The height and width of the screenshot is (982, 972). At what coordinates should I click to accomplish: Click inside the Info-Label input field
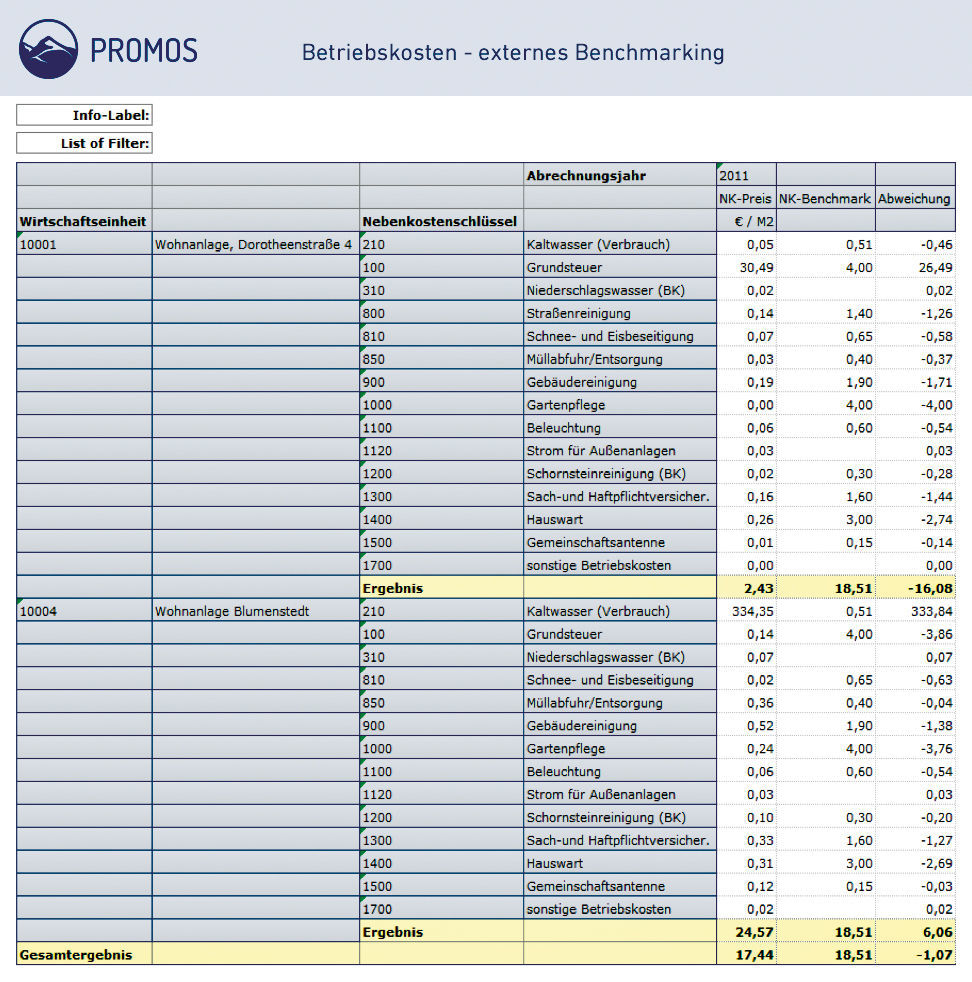pos(83,114)
